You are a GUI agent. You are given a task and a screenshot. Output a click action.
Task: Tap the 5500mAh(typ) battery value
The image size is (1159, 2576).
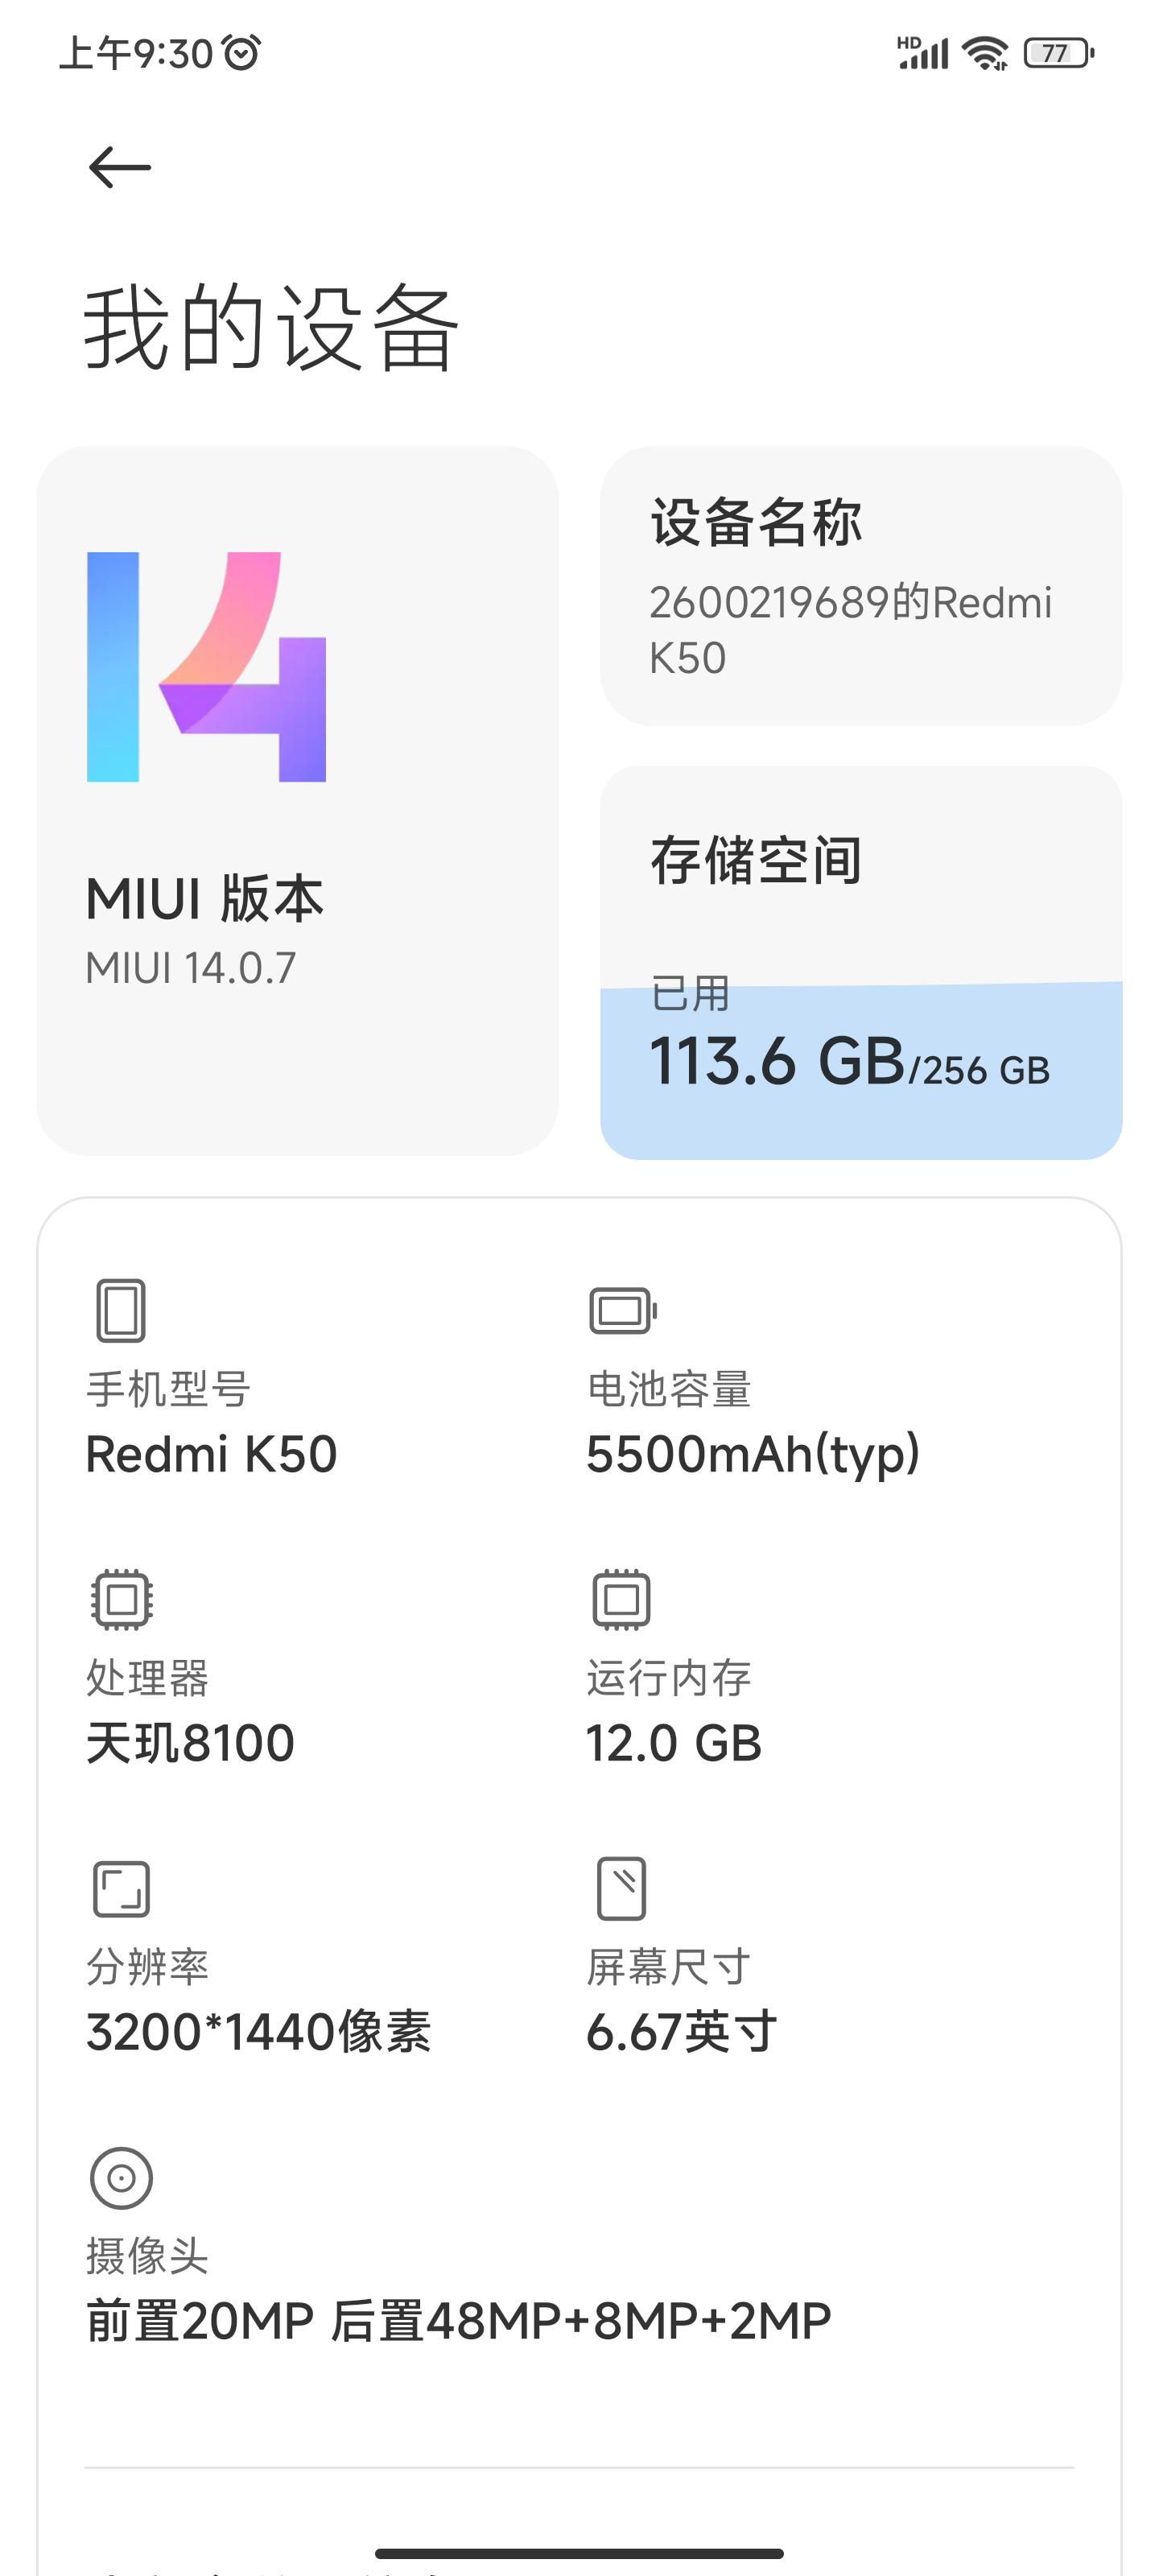(752, 1454)
